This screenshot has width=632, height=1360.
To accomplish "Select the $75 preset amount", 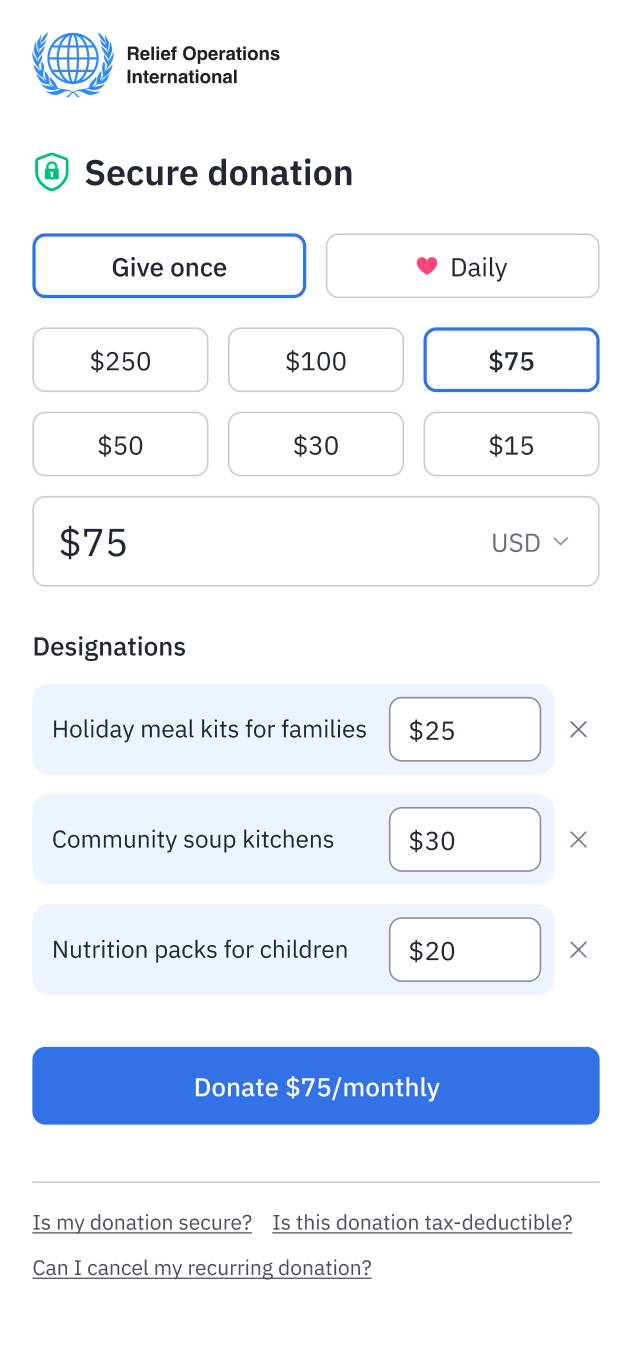I will click(x=511, y=360).
